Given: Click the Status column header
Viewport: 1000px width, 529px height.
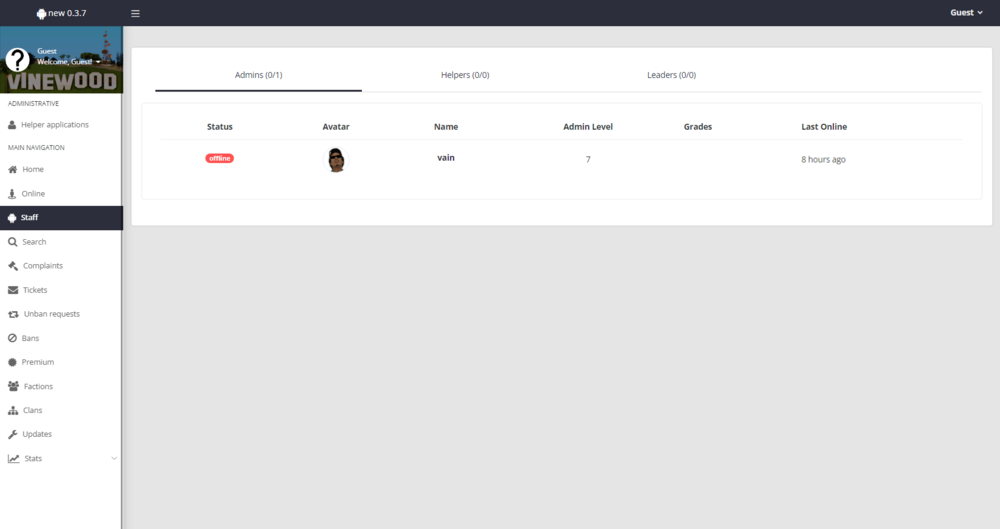Looking at the screenshot, I should [x=219, y=127].
